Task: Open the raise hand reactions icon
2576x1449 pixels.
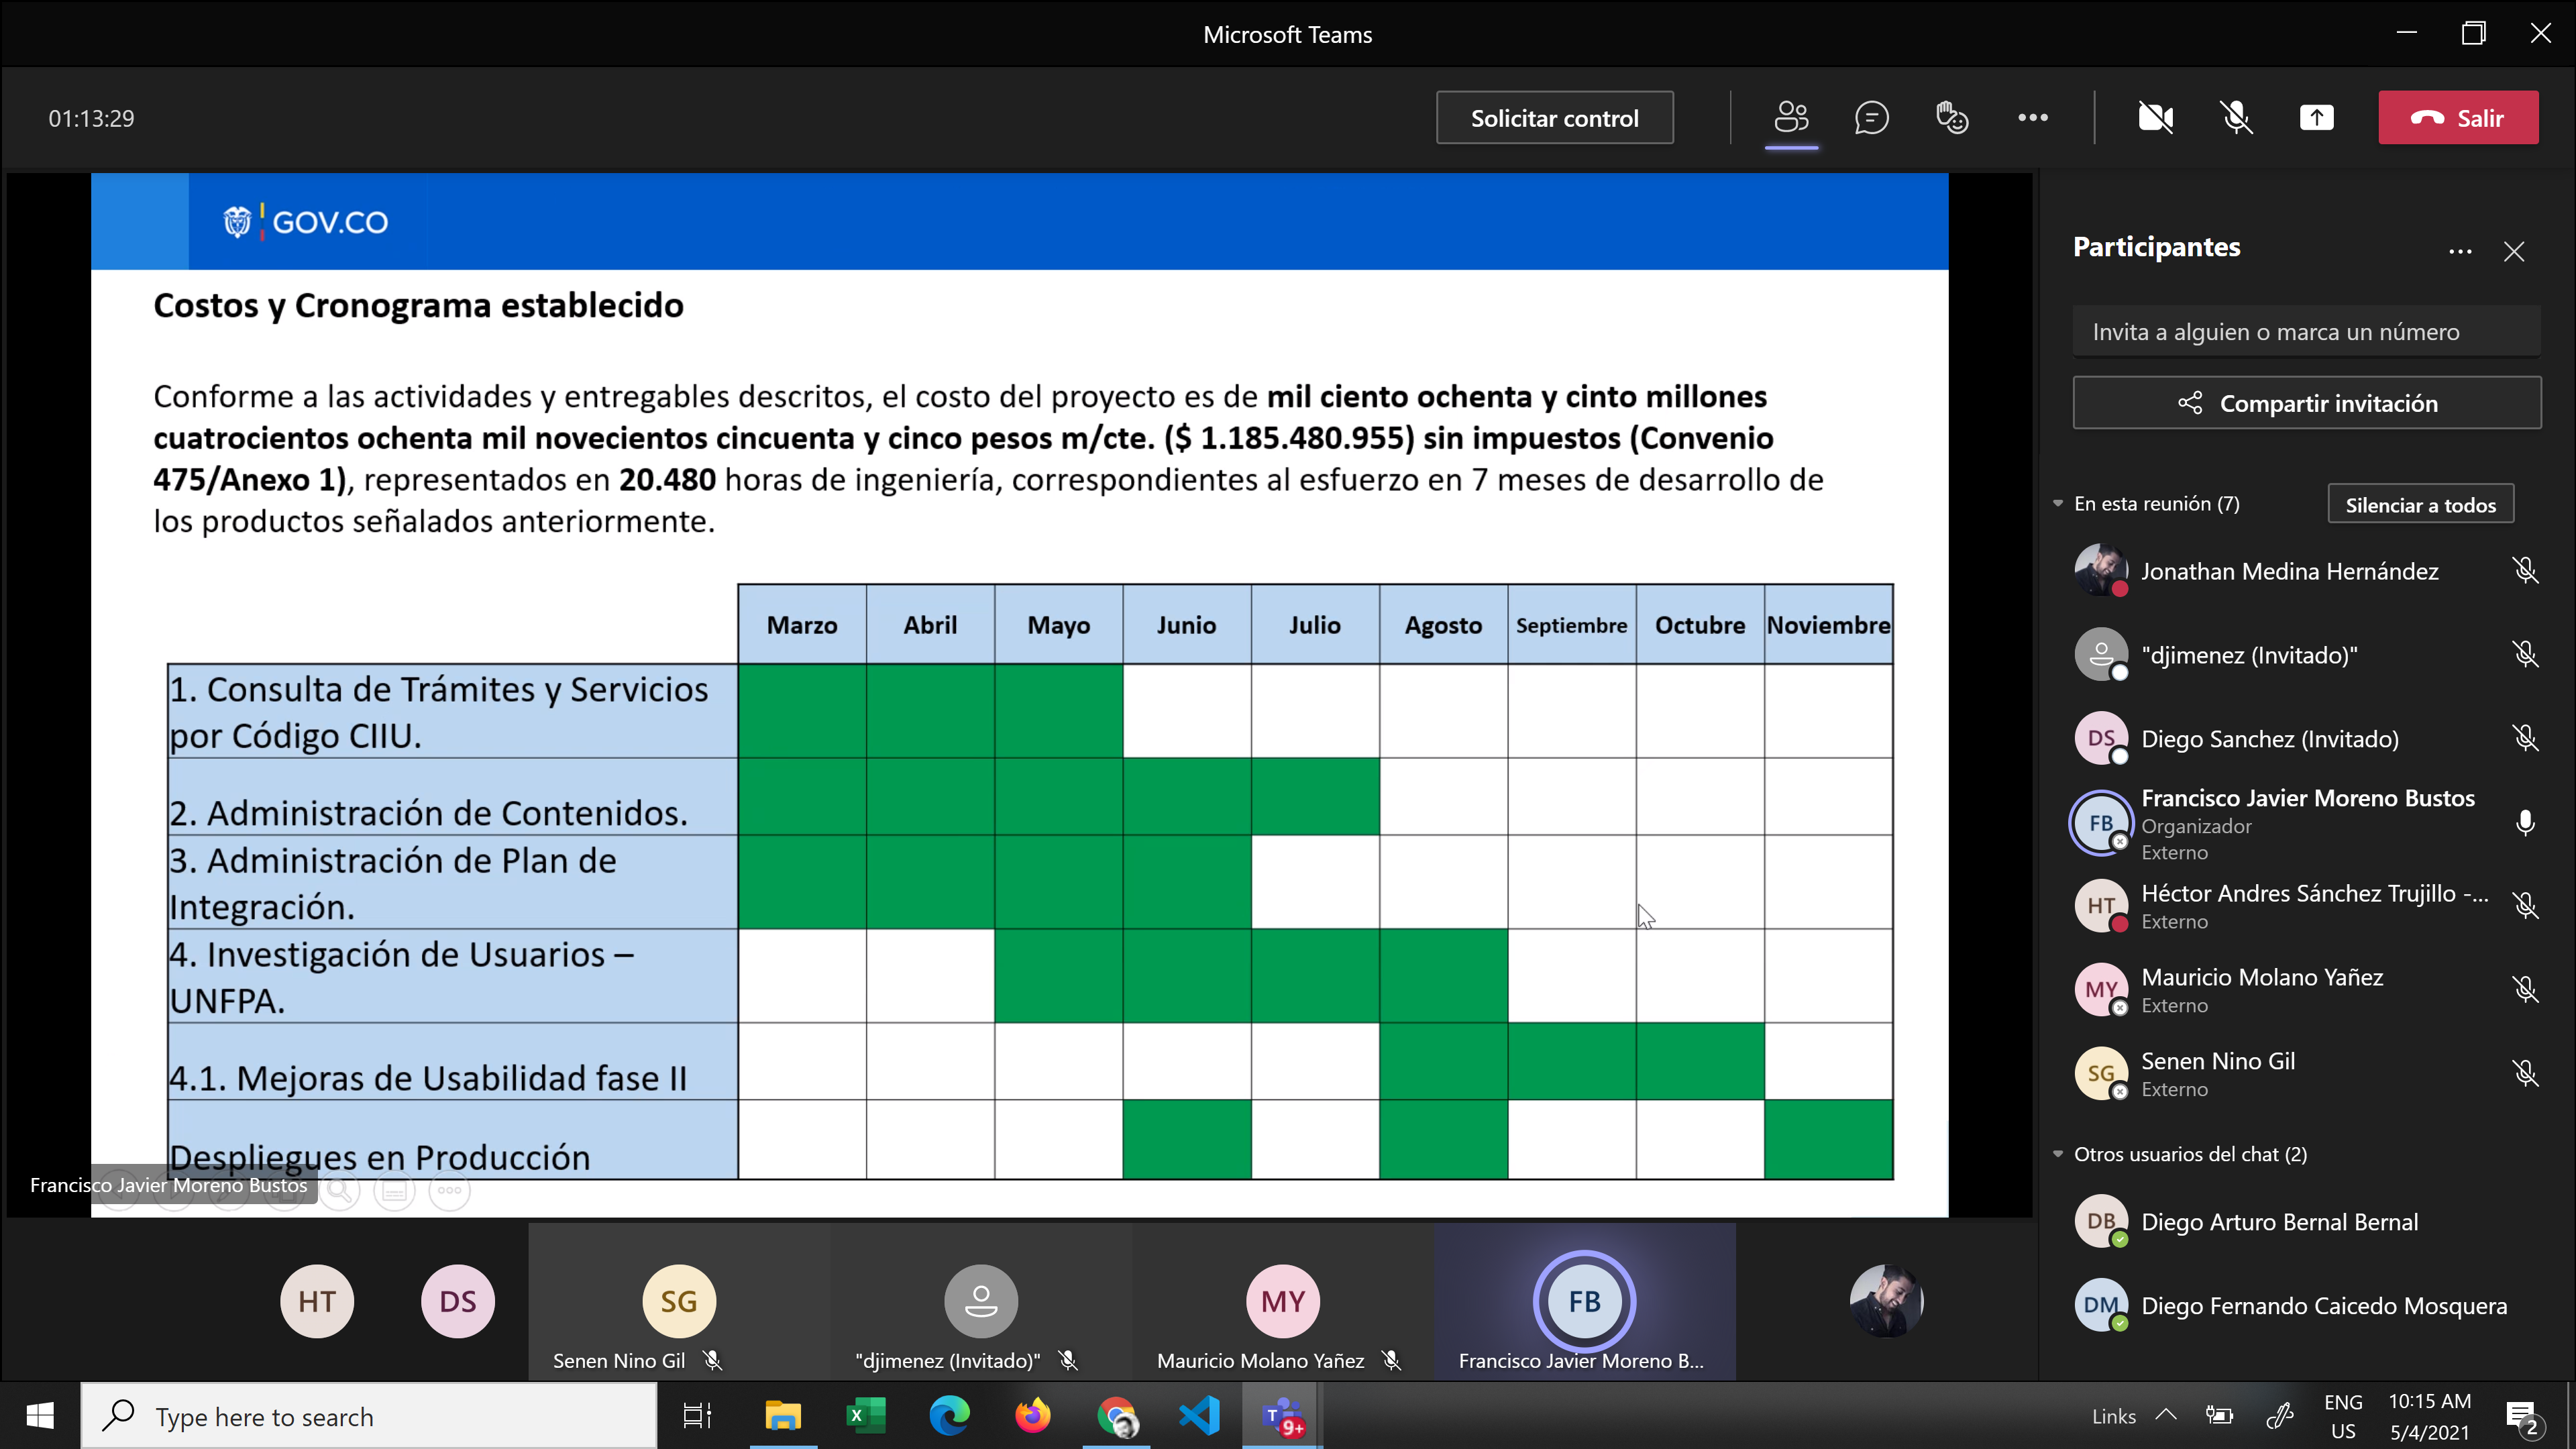Action: pos(1952,118)
